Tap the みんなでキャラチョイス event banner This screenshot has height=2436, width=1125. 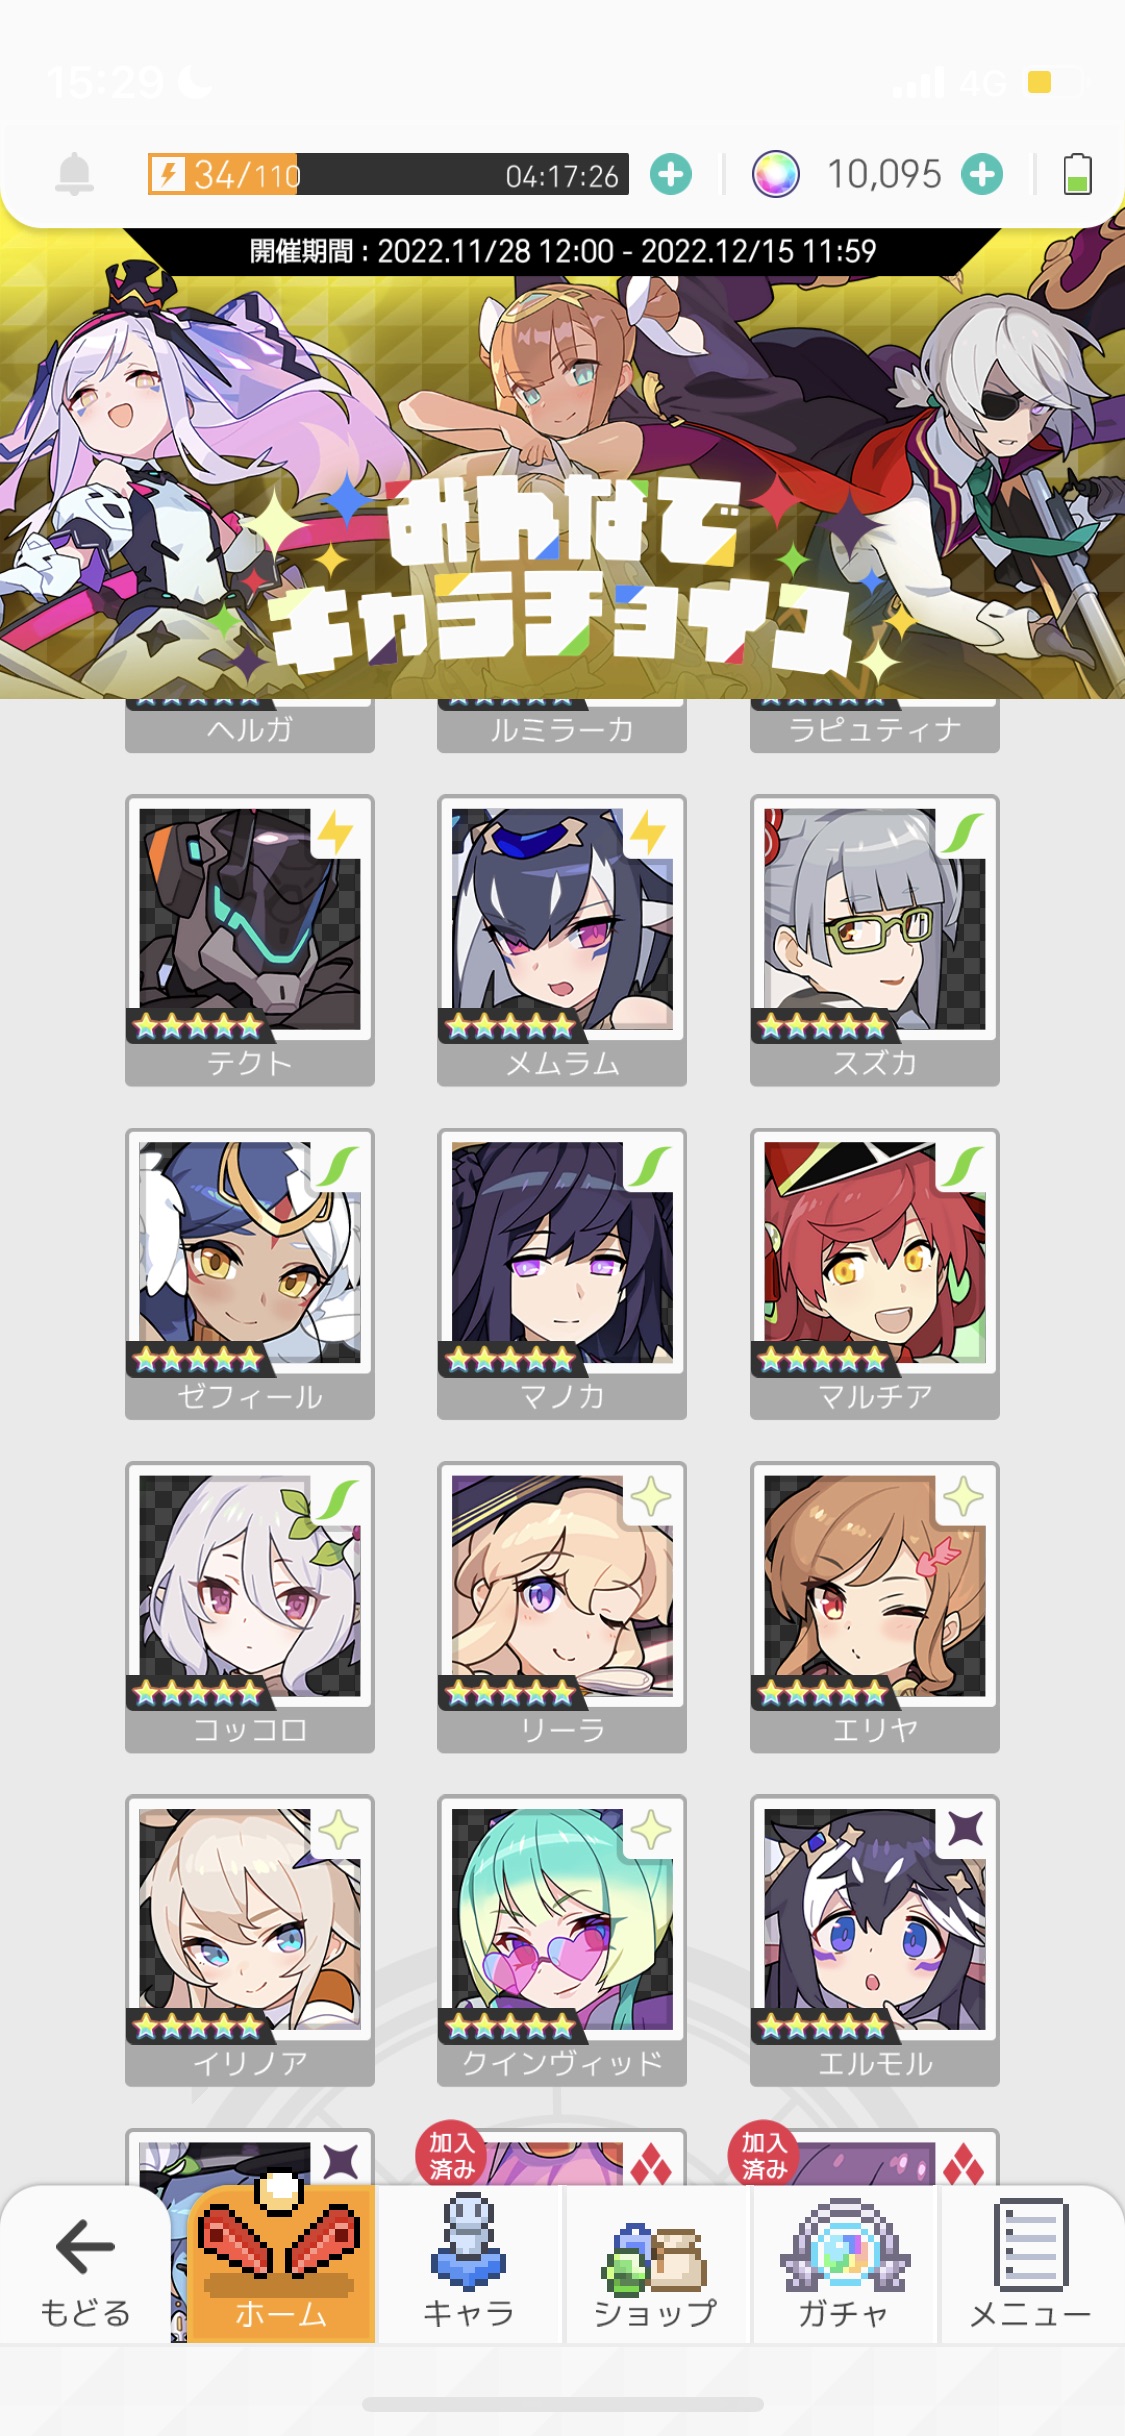(x=562, y=463)
